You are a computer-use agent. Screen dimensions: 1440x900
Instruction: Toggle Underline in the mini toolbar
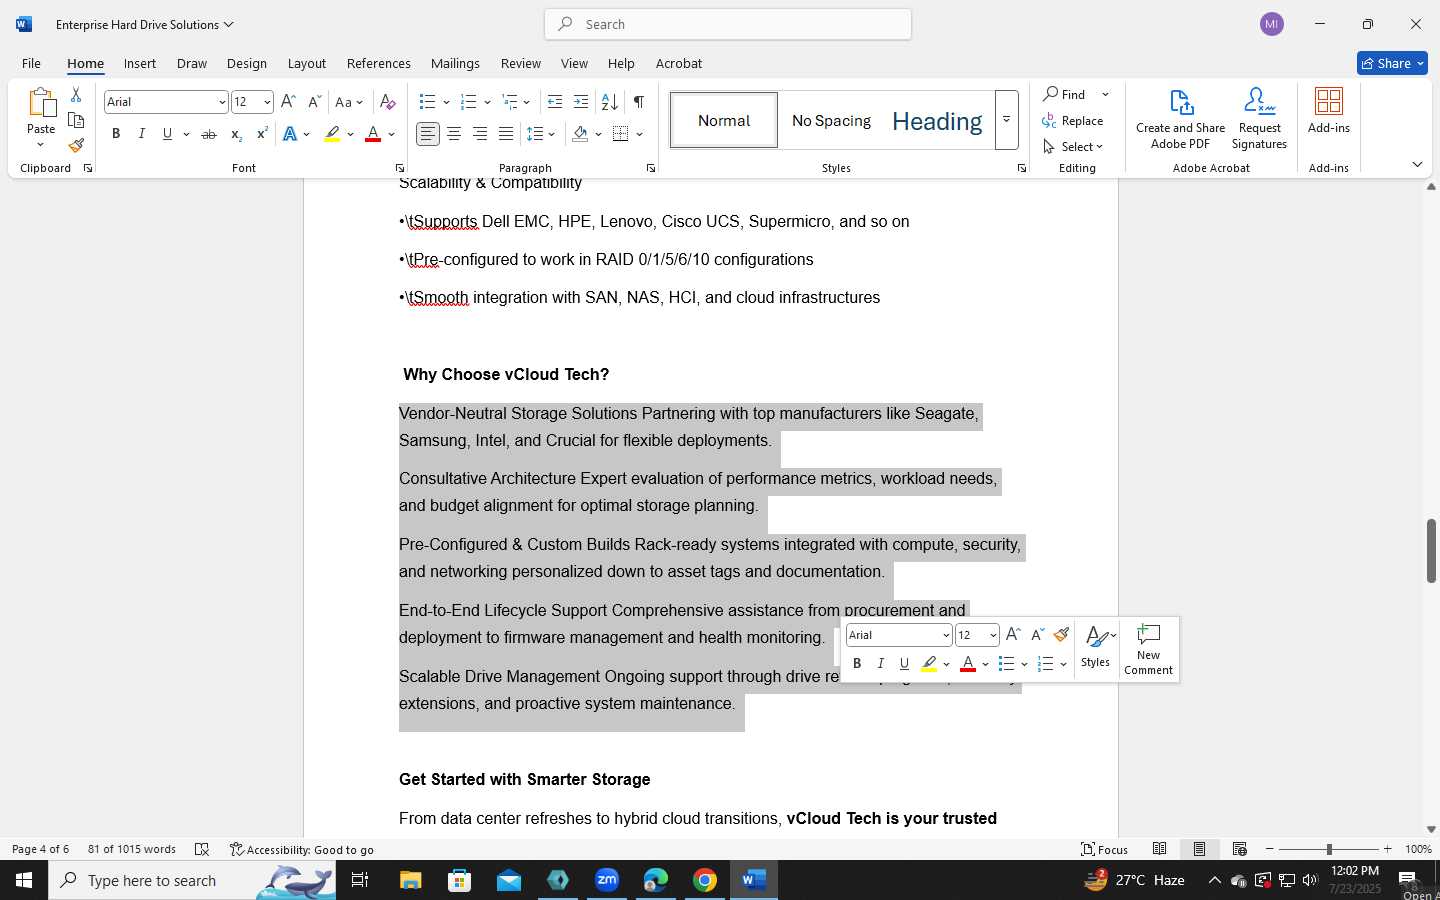(x=904, y=664)
